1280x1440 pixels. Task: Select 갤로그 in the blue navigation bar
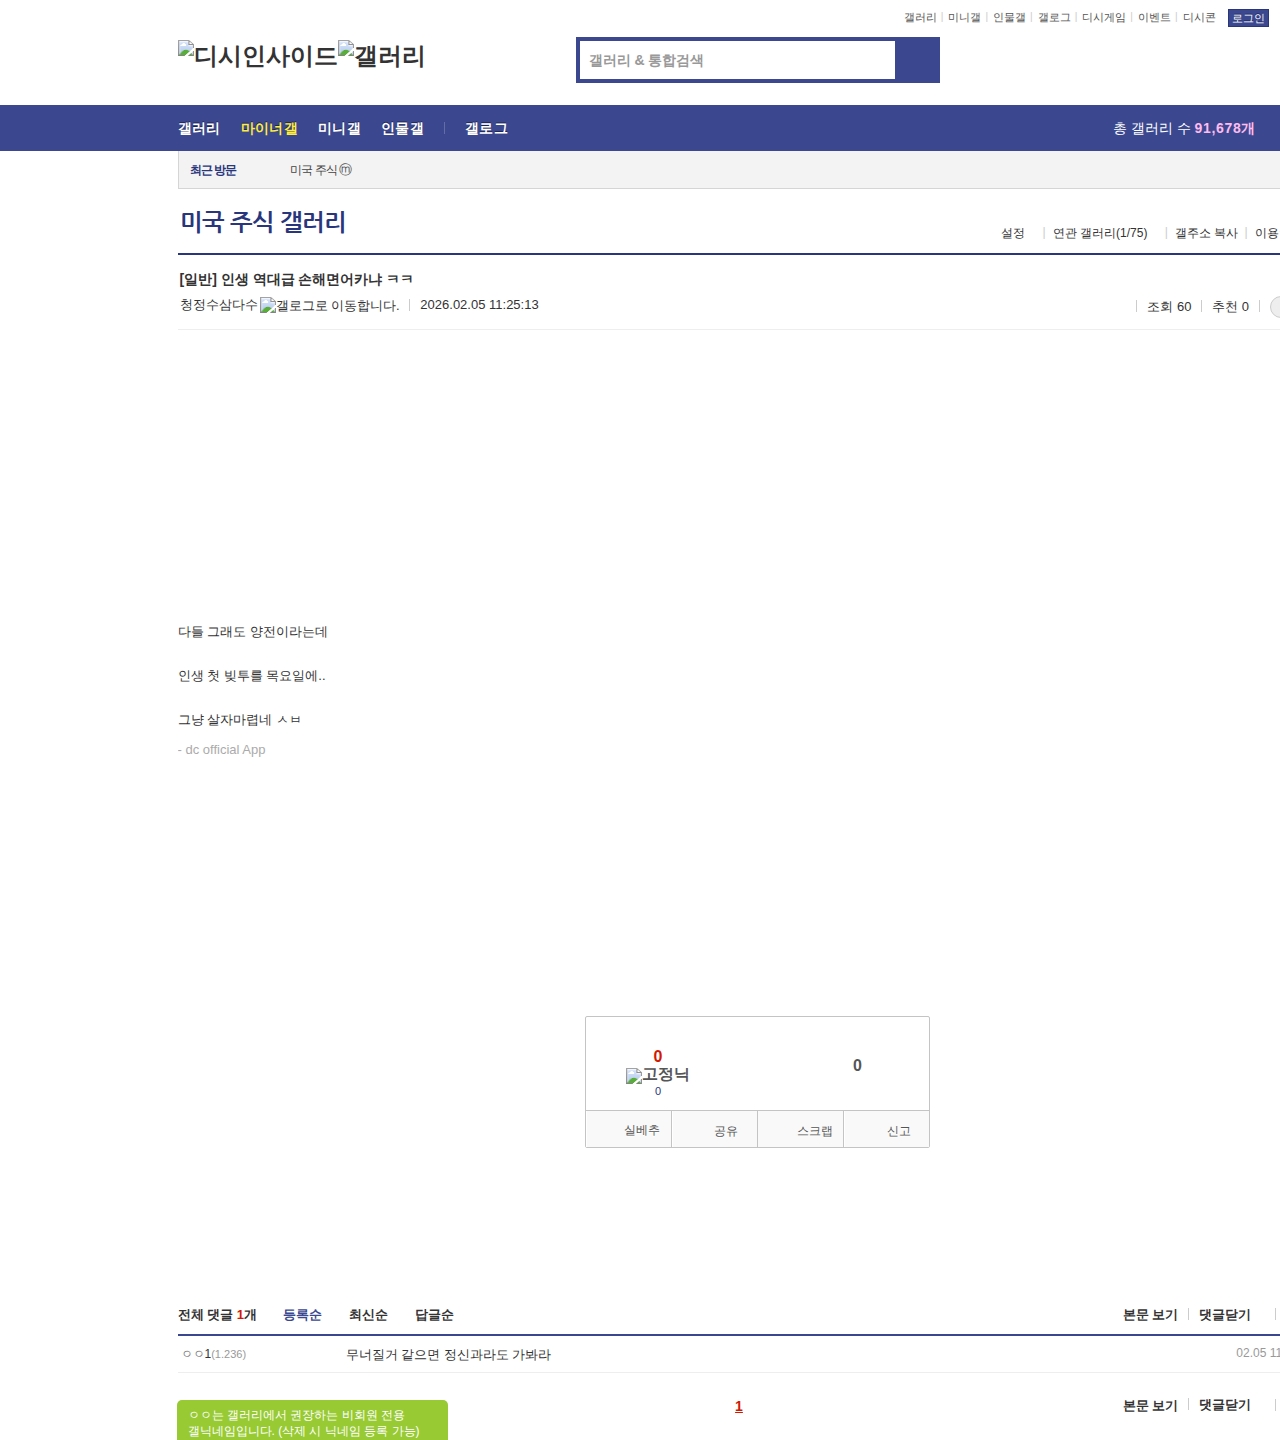pyautogui.click(x=486, y=129)
